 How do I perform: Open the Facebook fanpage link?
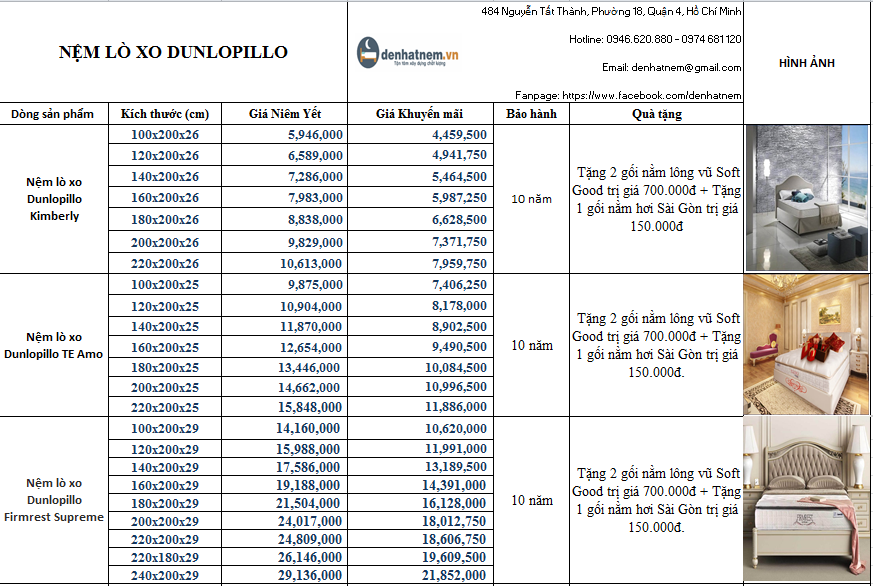652,95
